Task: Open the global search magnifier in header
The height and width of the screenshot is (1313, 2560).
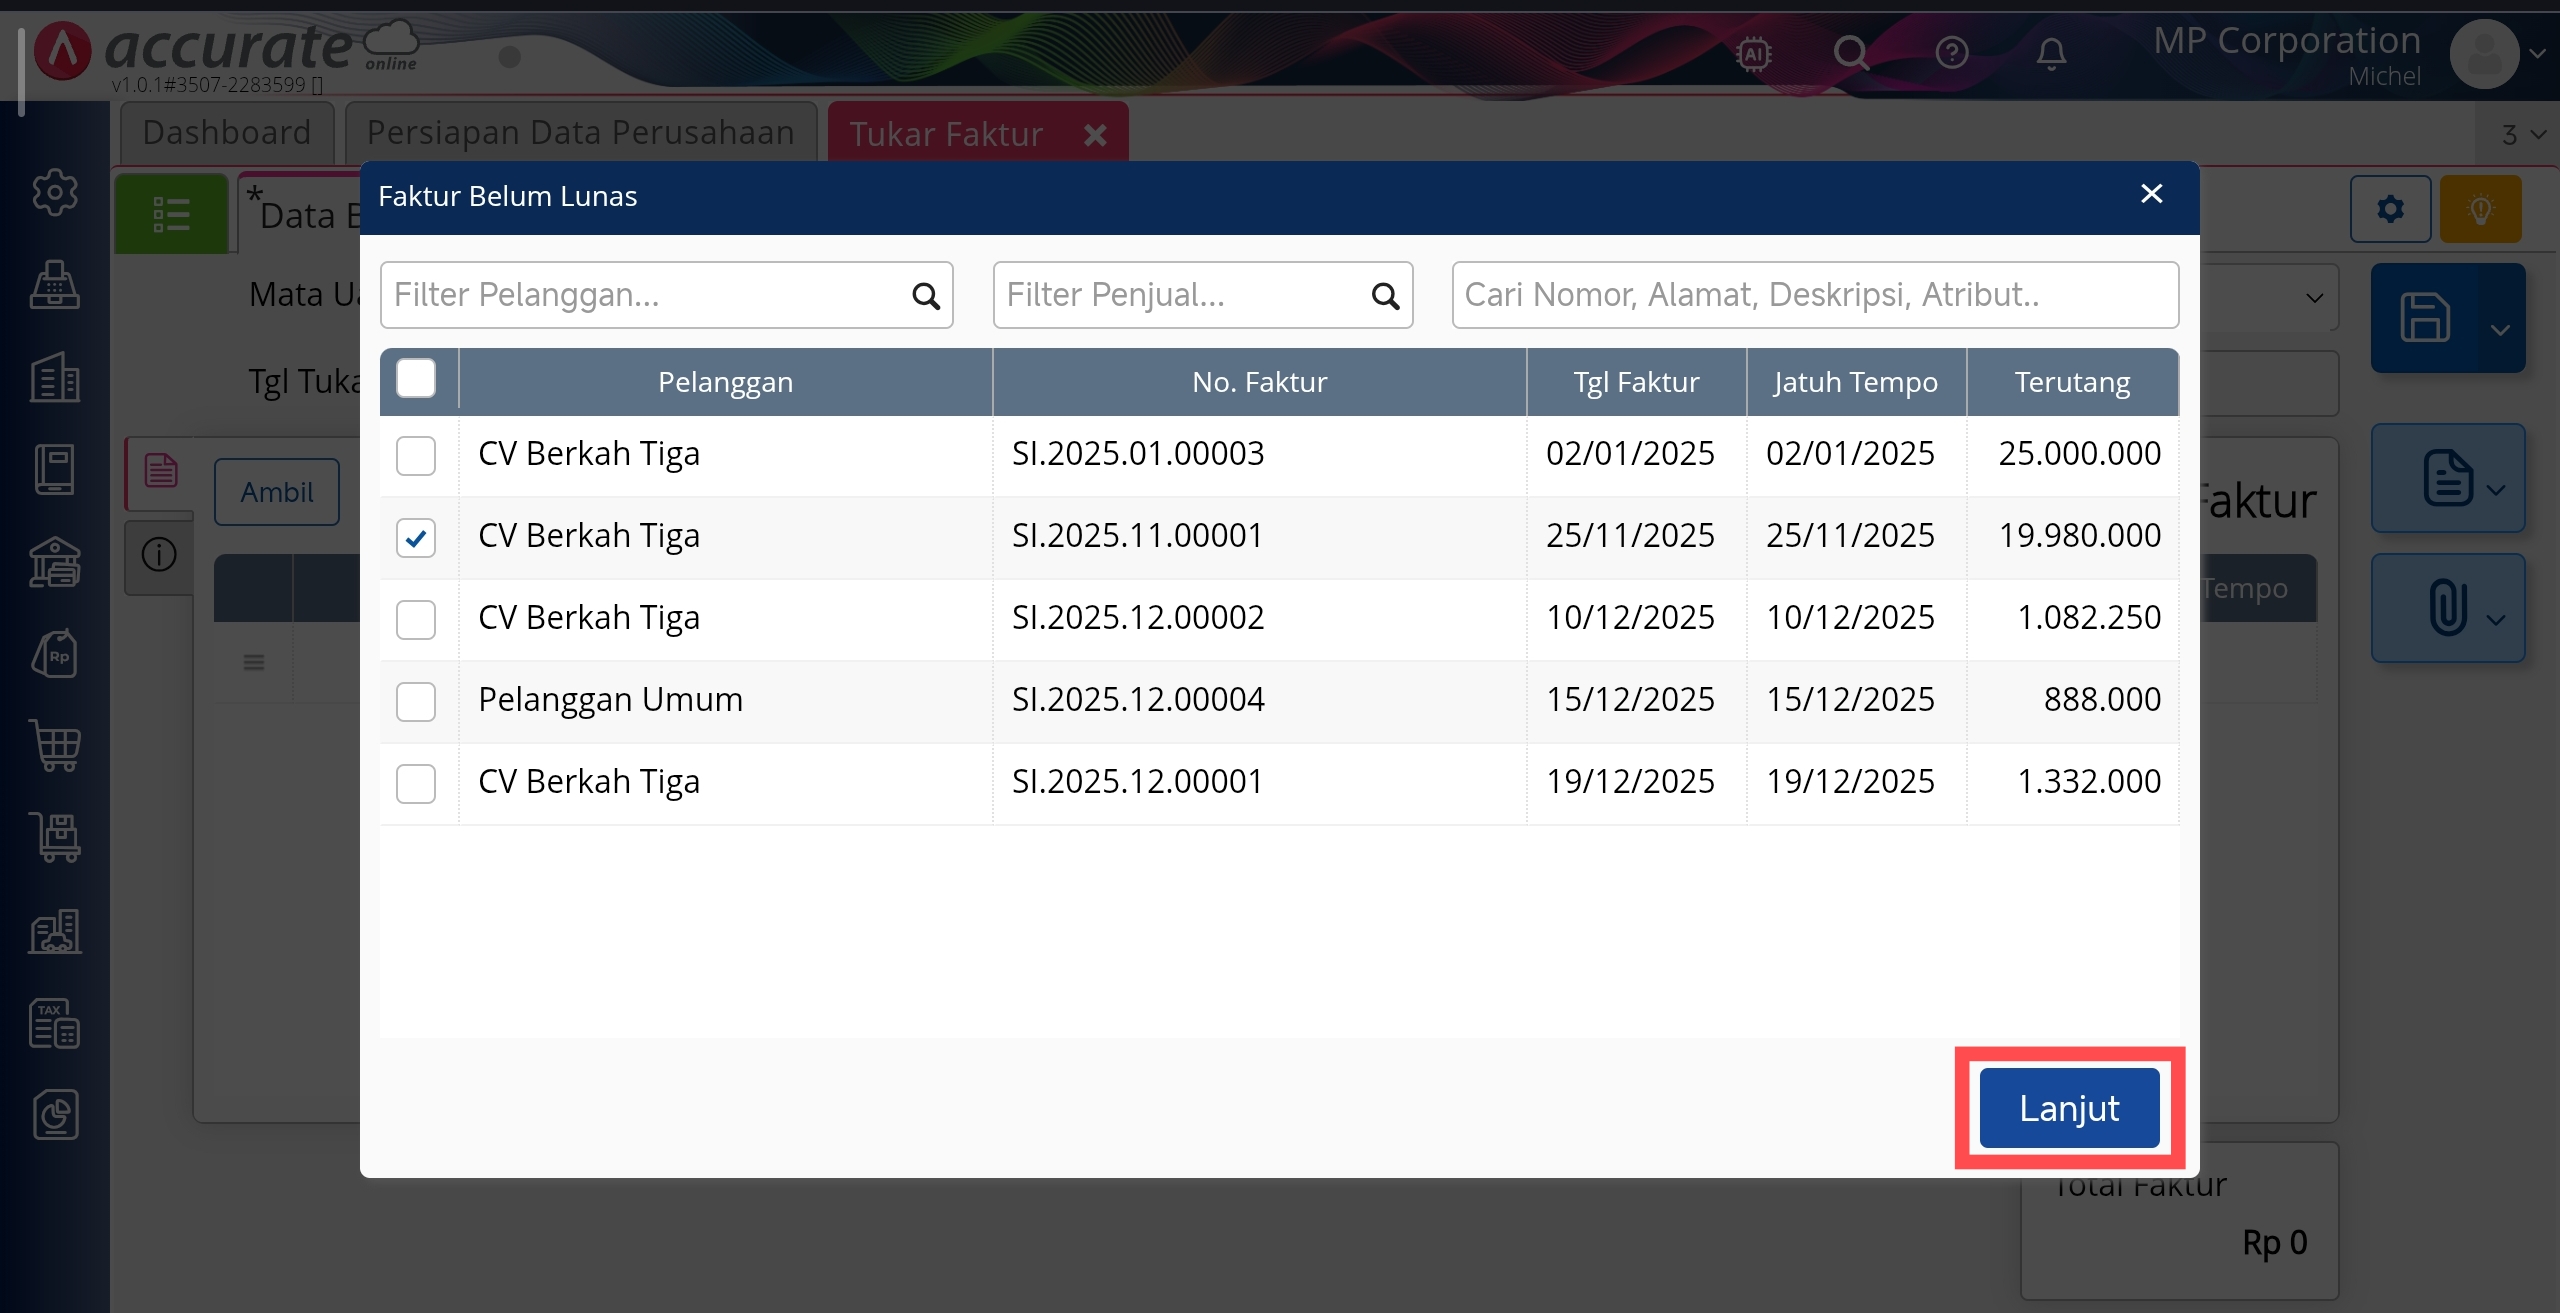Action: [1851, 53]
